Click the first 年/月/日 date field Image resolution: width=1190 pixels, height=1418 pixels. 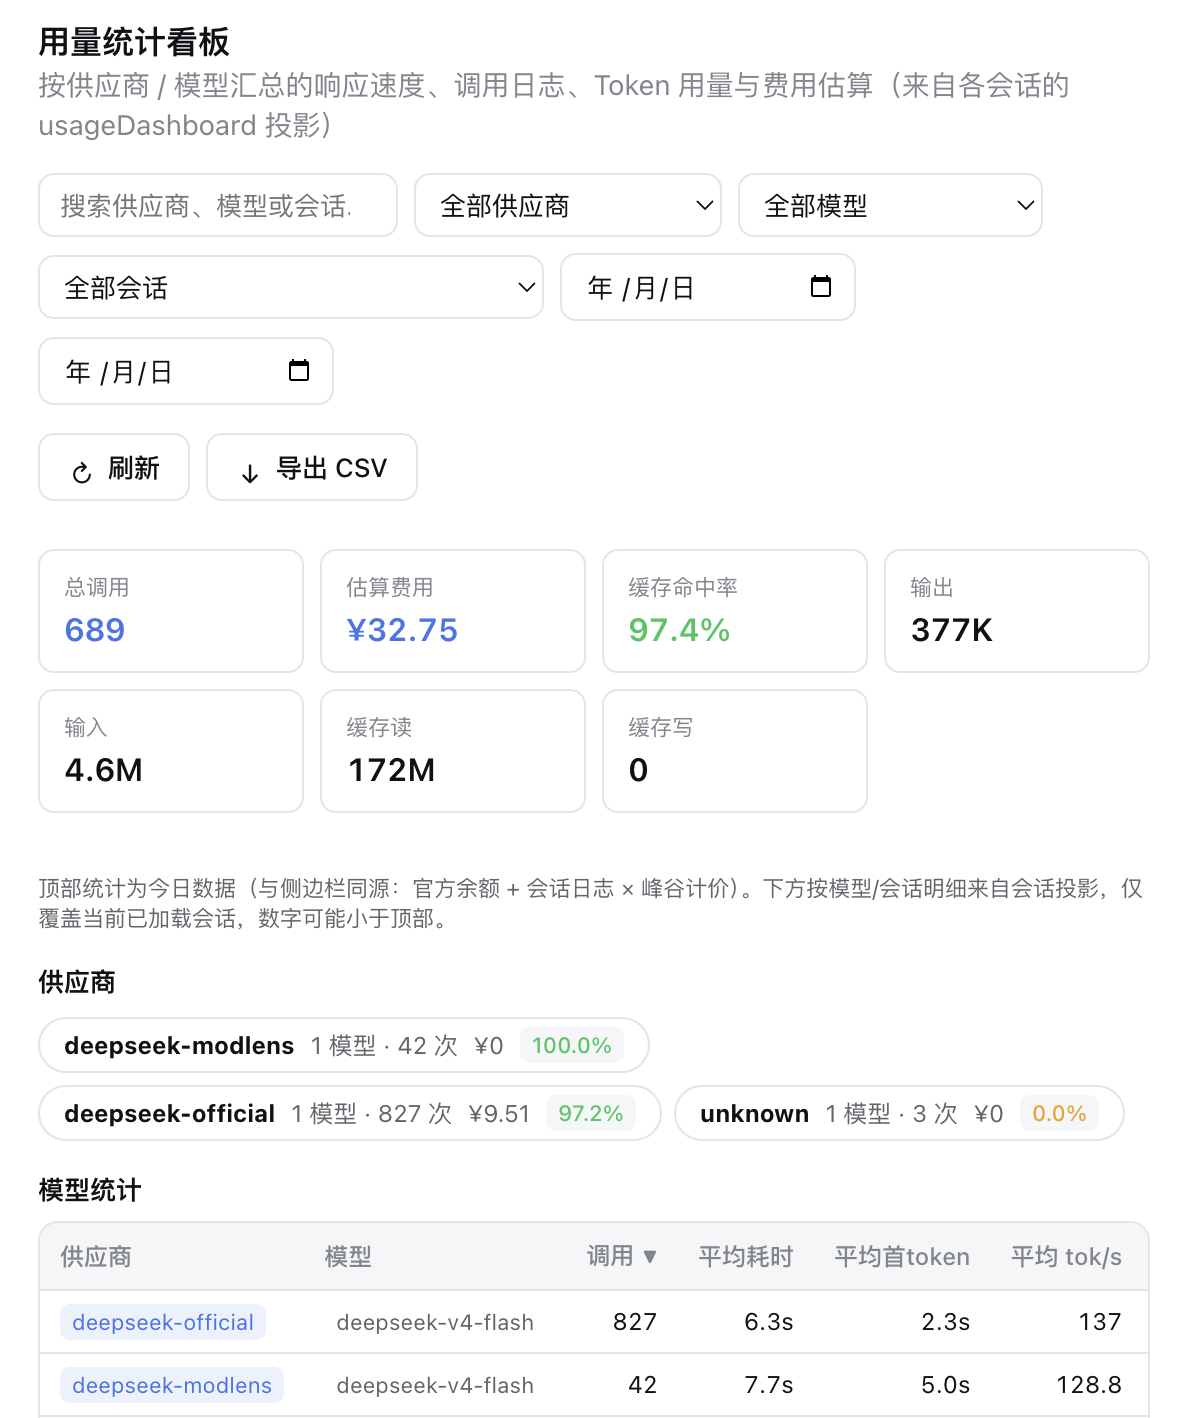point(708,287)
